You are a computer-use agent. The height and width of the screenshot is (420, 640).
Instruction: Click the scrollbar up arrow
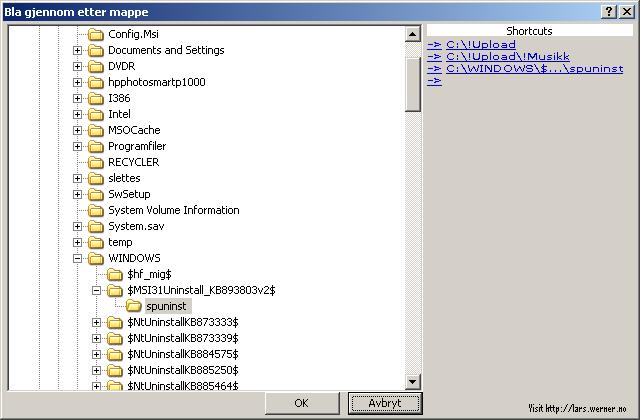413,34
